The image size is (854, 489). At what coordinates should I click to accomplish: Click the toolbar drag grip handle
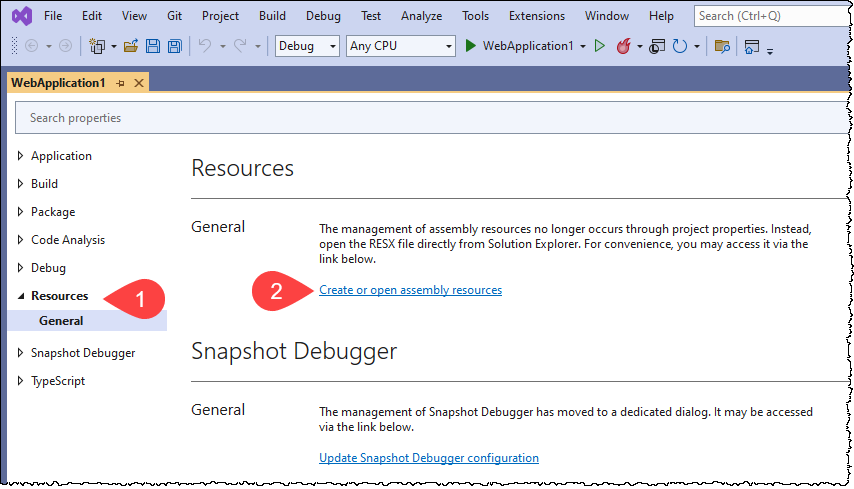[x=15, y=46]
